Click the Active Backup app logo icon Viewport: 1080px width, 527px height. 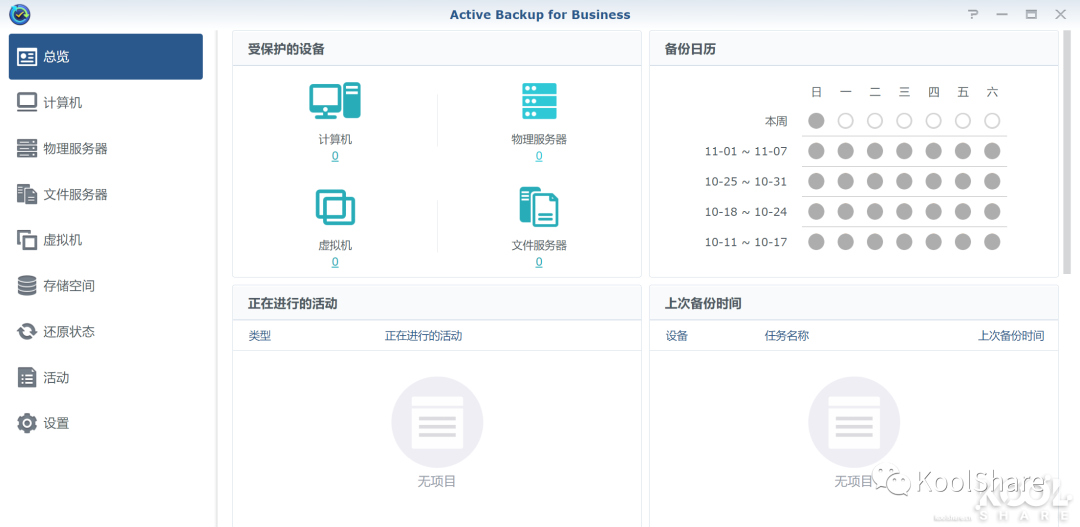(19, 14)
